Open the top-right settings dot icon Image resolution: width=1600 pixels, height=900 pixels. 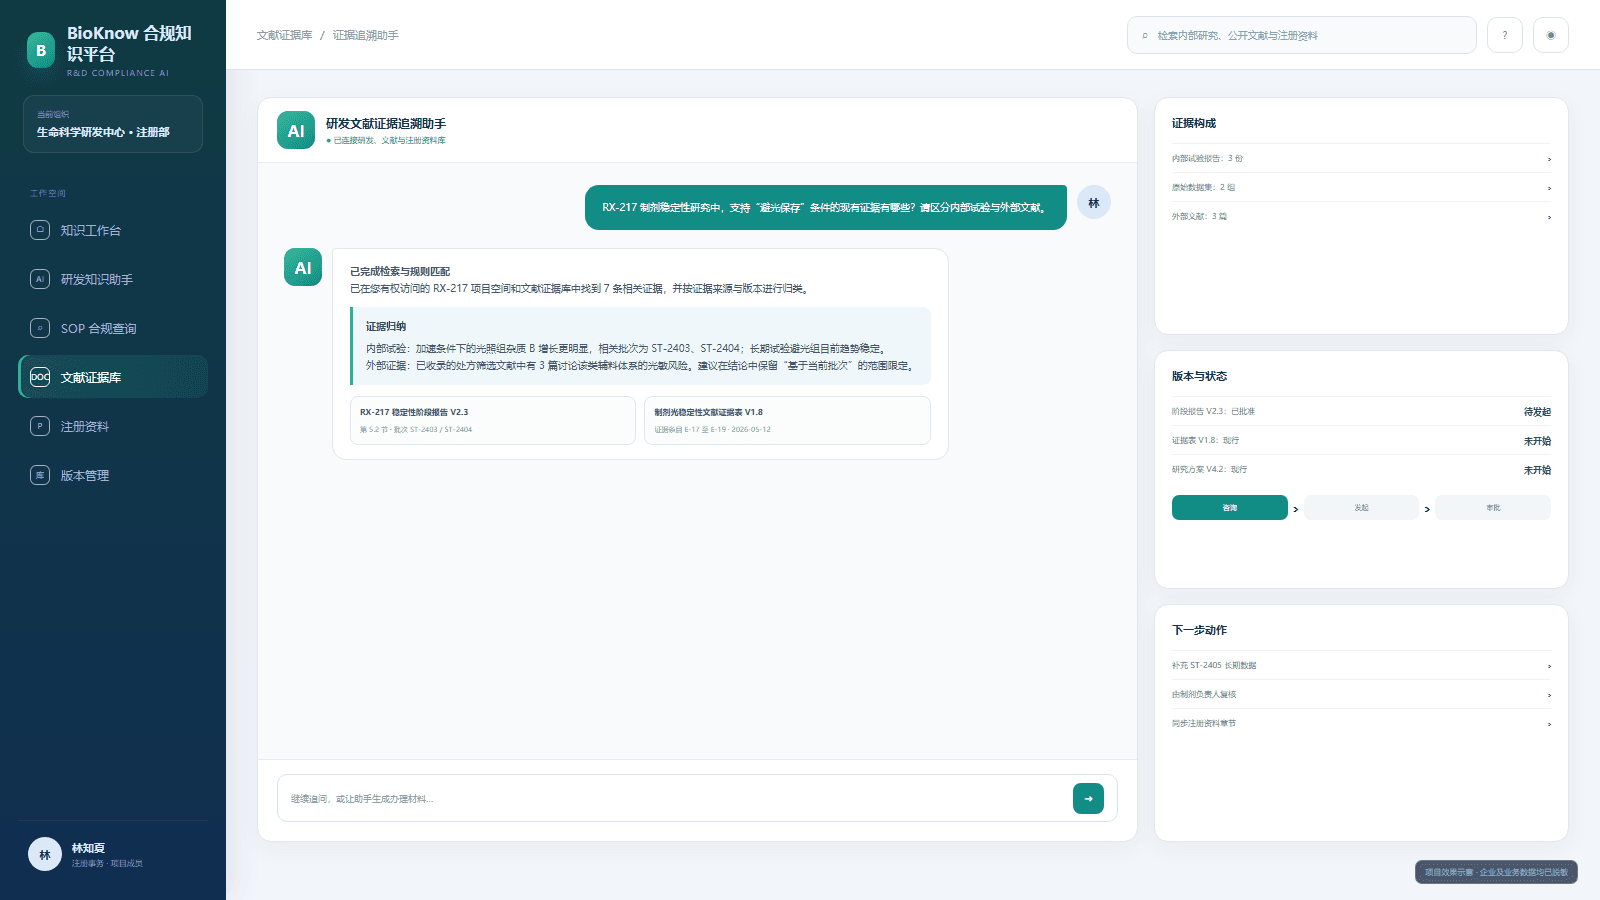[1551, 35]
